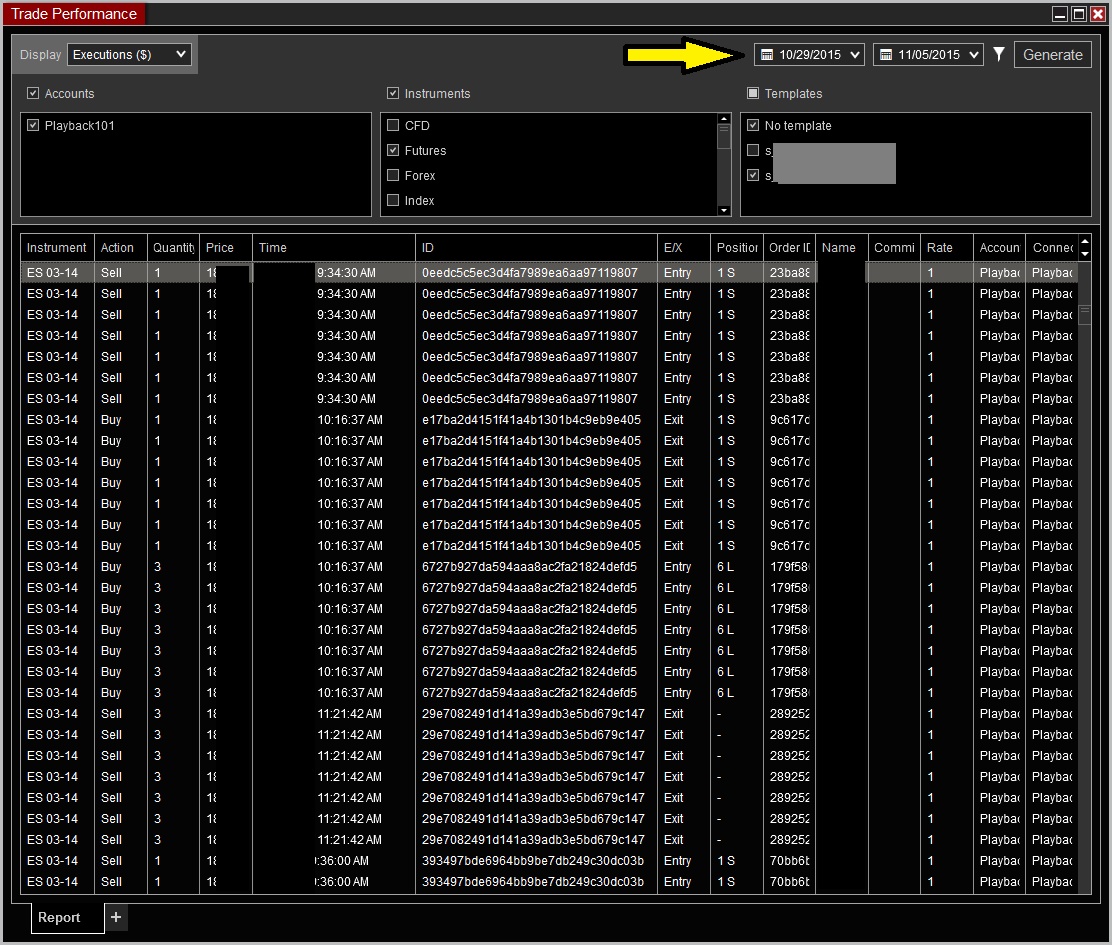
Task: Open the start date calendar icon 10/29/2015
Action: (x=766, y=55)
